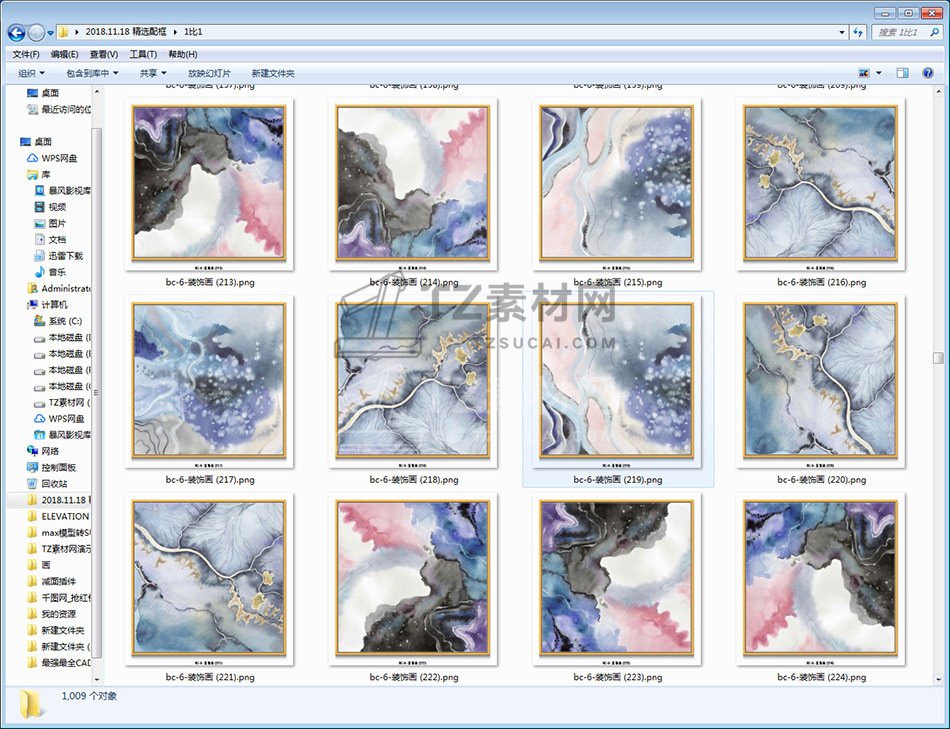Click the sidebar scroll down arrow

(96, 679)
